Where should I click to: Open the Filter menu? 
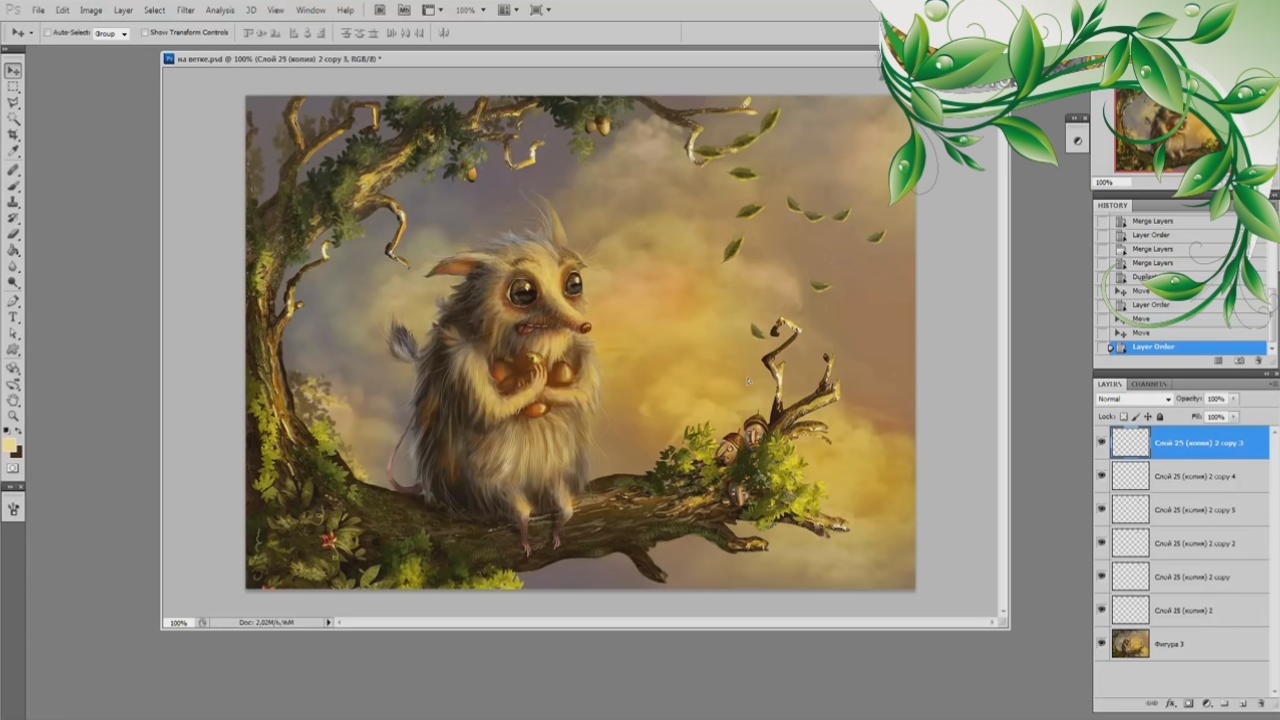[186, 10]
